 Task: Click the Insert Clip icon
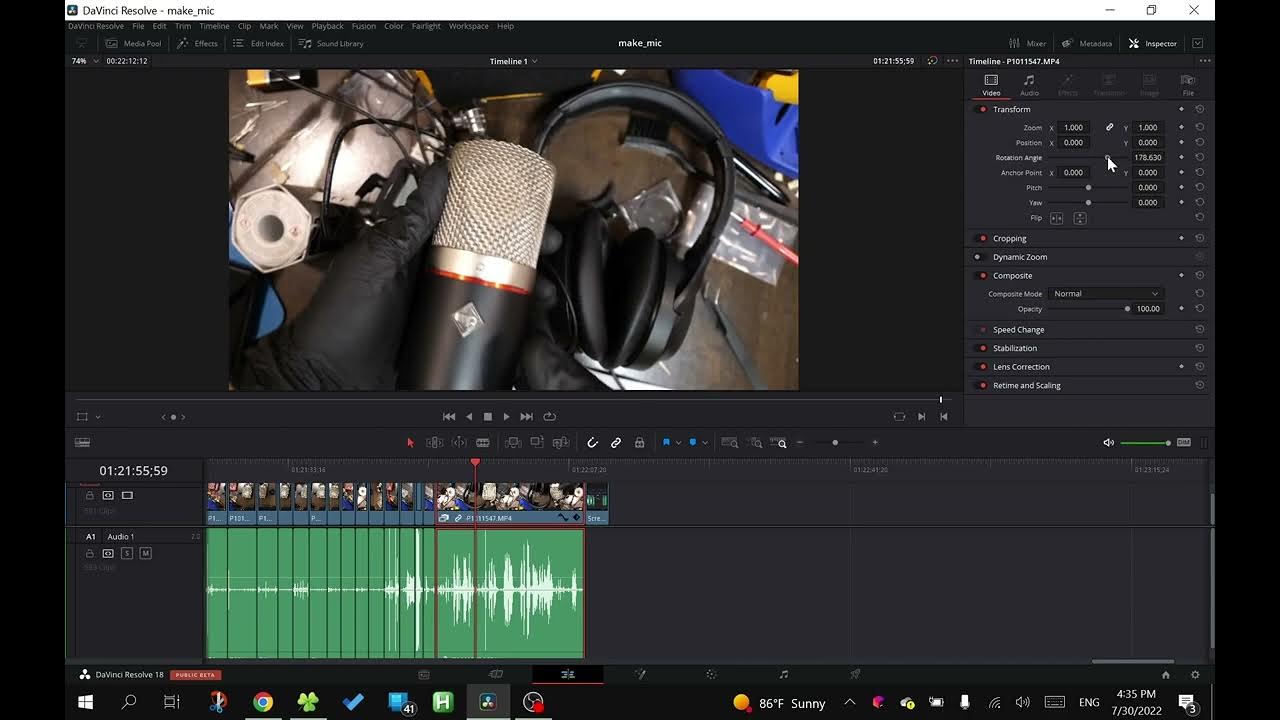point(513,442)
